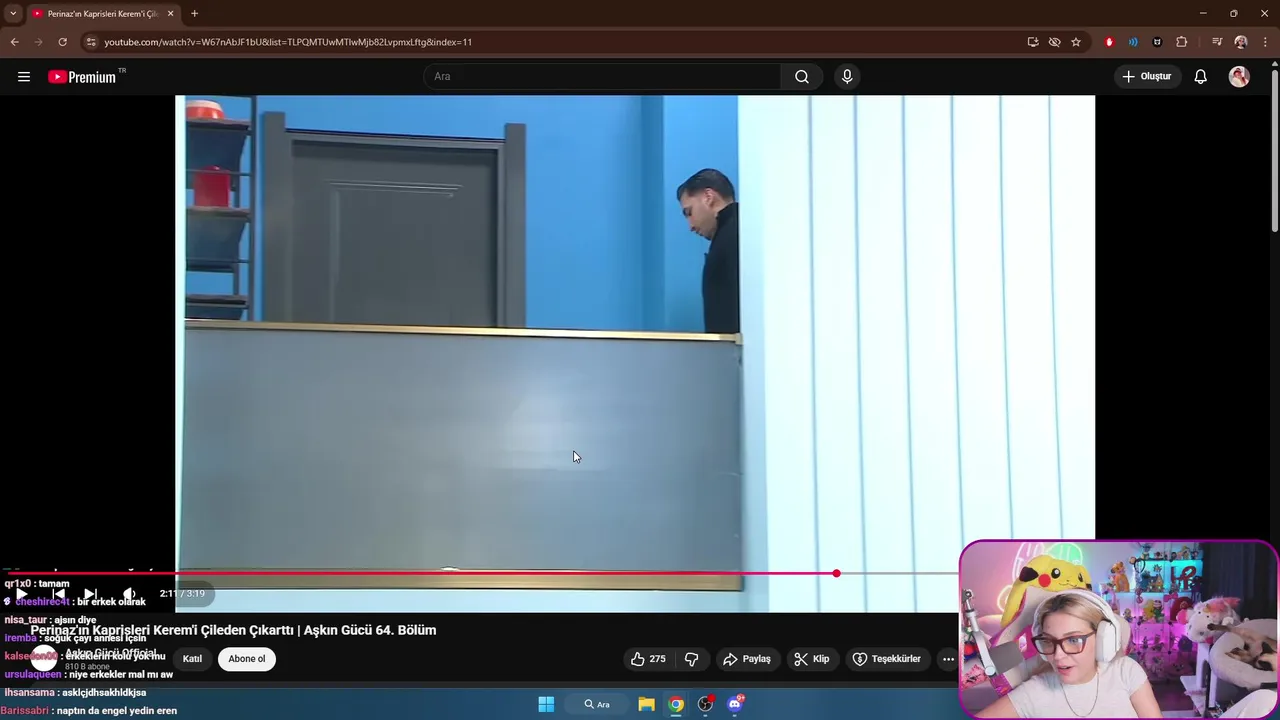
Task: Open Chrome media controls icon
Action: (1217, 42)
